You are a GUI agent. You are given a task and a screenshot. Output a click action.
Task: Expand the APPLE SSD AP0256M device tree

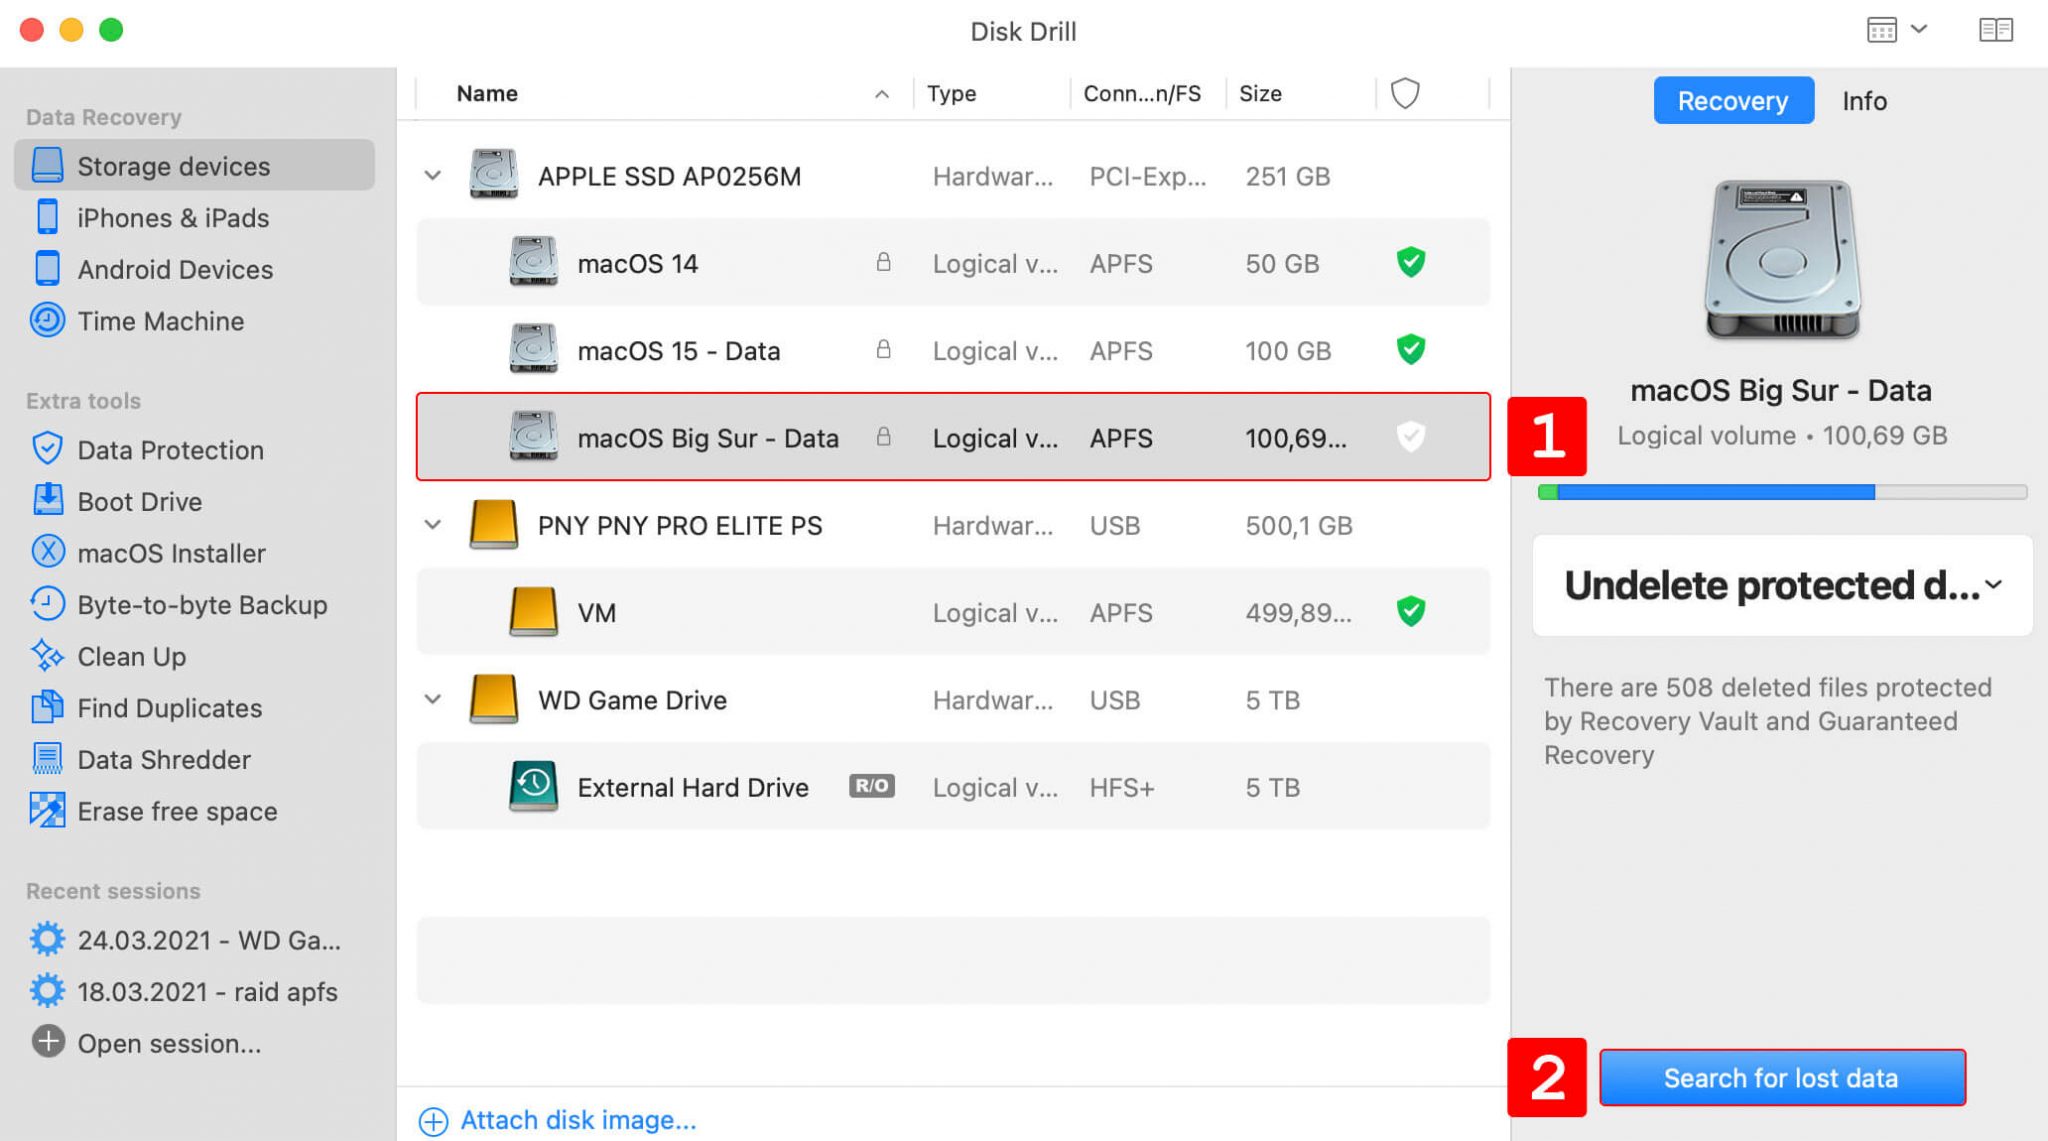434,174
